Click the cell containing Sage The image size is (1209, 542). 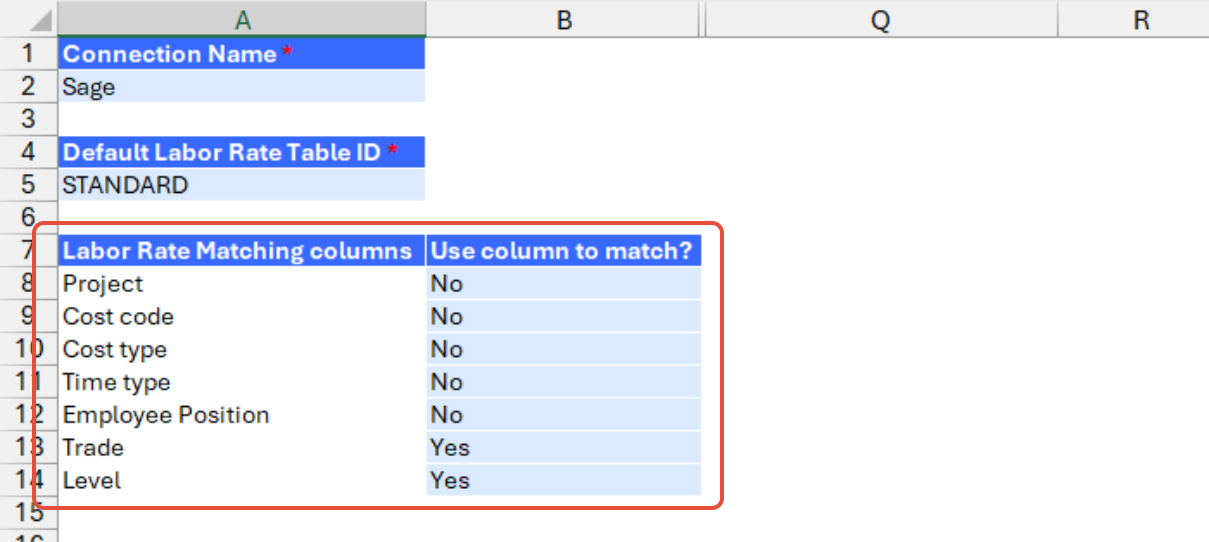pyautogui.click(x=242, y=87)
